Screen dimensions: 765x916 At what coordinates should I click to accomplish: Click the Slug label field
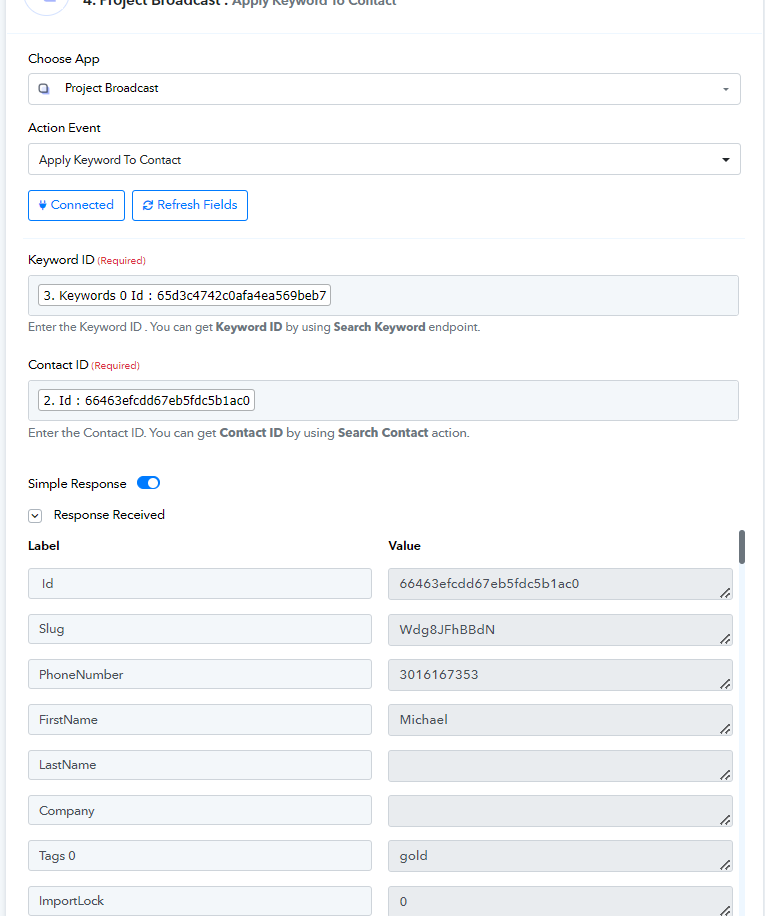pos(200,629)
